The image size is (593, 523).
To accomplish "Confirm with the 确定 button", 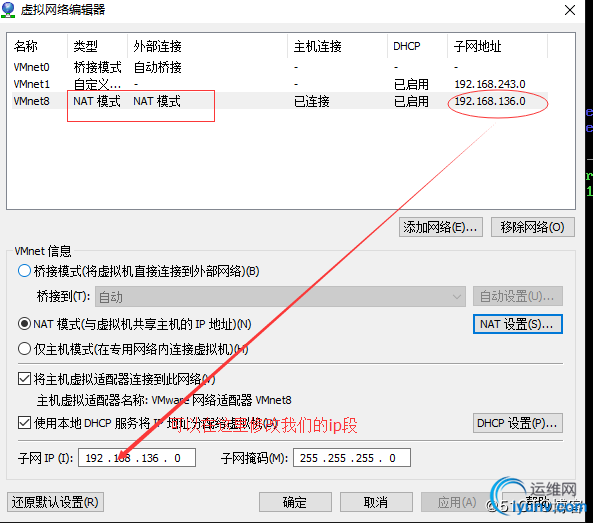I will pos(295,502).
